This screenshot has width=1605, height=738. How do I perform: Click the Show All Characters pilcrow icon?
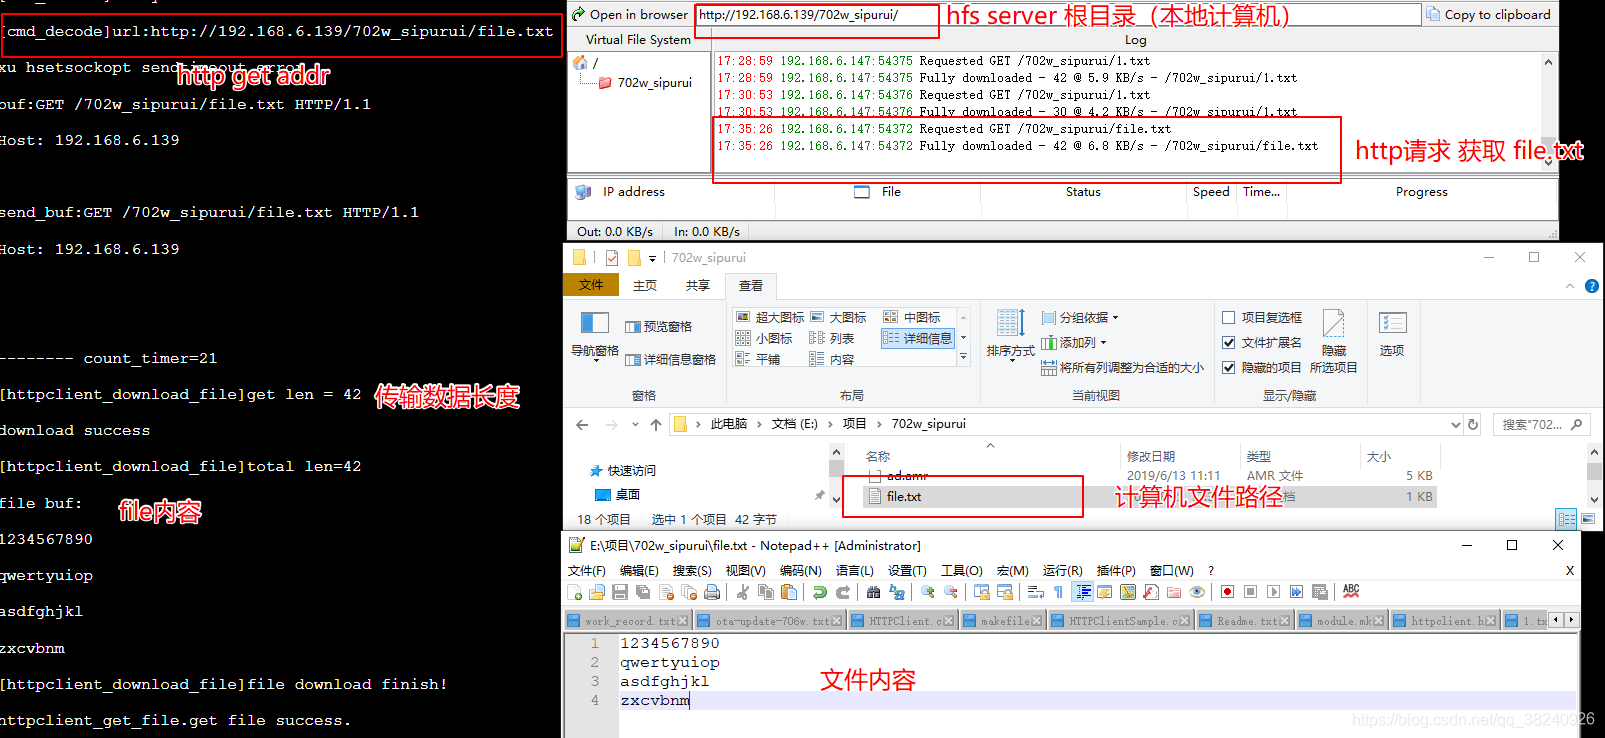click(1058, 592)
